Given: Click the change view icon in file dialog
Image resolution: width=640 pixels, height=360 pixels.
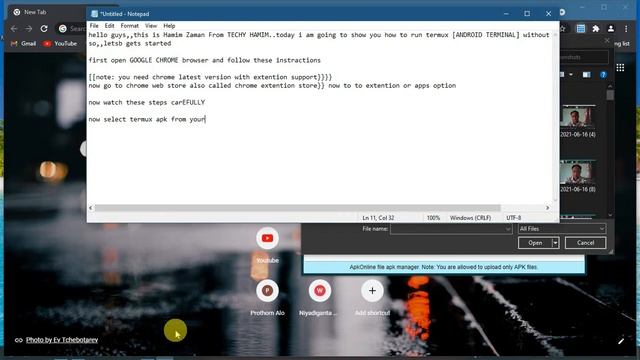Looking at the screenshot, I should pyautogui.click(x=562, y=75).
